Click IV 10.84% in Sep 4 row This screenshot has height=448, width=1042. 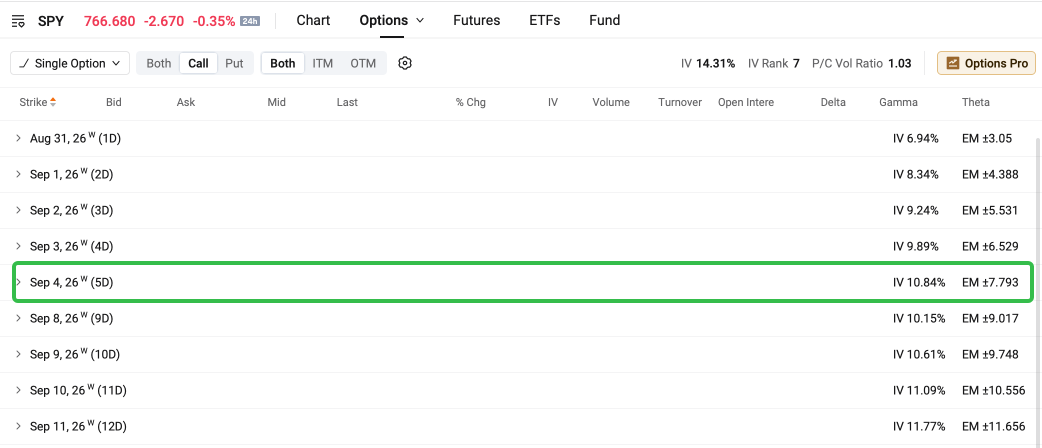pos(919,282)
